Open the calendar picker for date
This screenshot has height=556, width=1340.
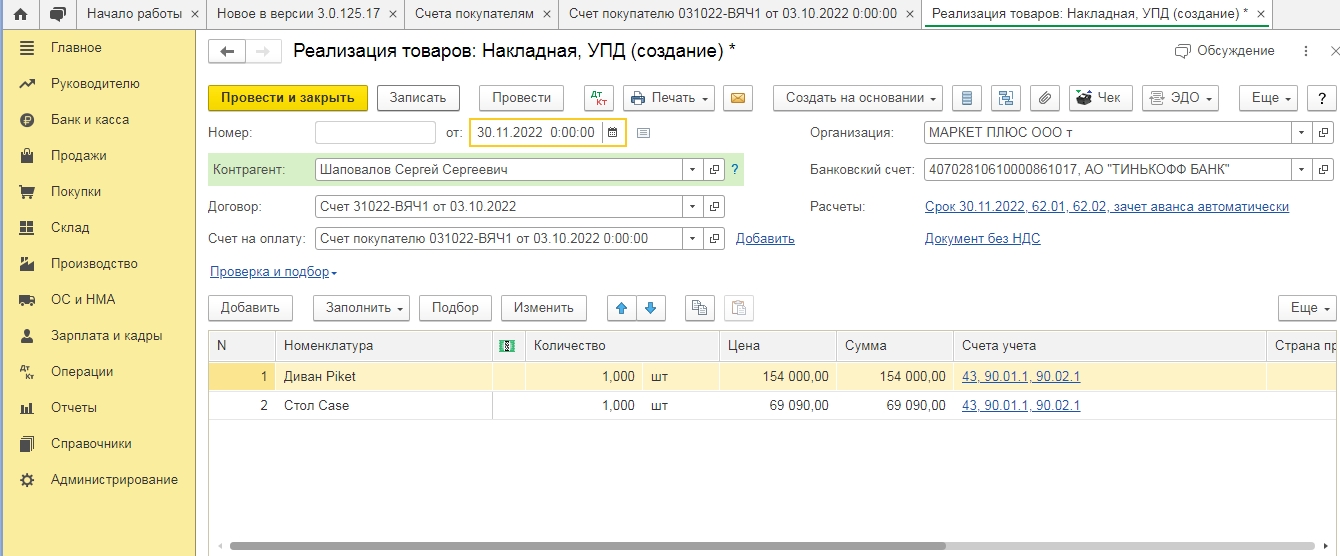613,132
